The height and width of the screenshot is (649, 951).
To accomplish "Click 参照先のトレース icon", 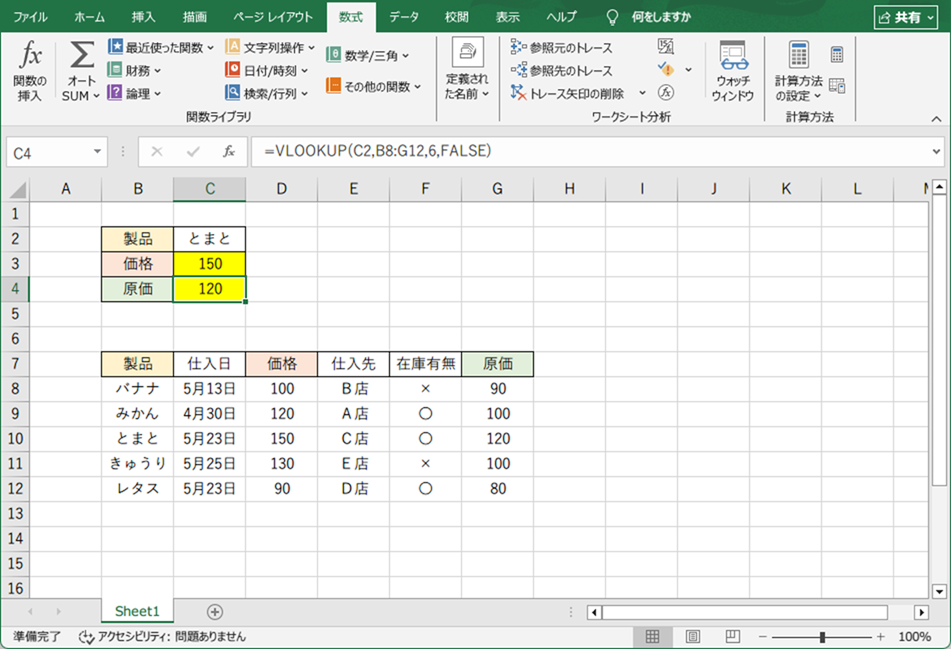I will 518,70.
